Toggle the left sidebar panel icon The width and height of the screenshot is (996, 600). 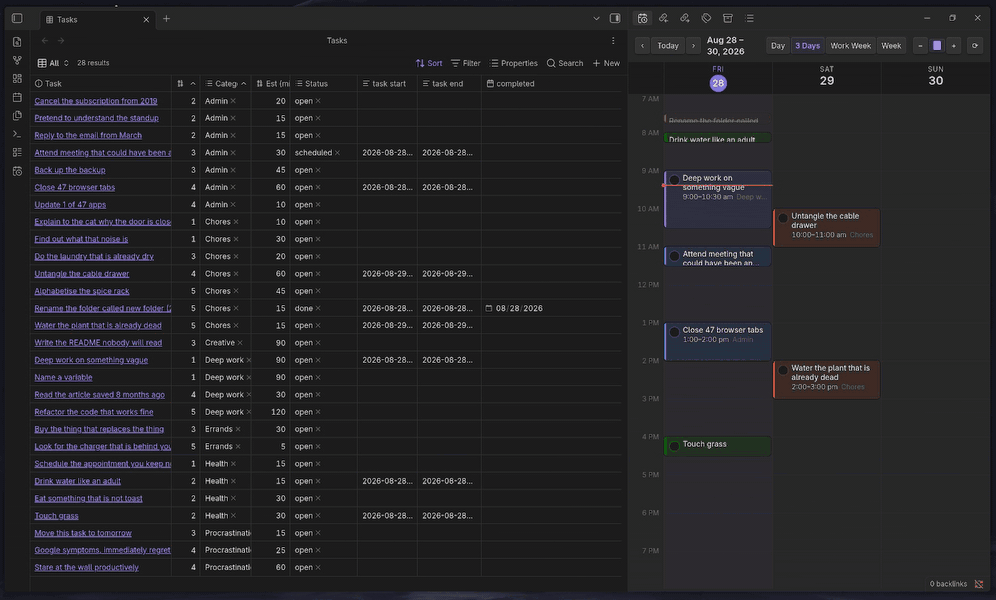[17, 18]
